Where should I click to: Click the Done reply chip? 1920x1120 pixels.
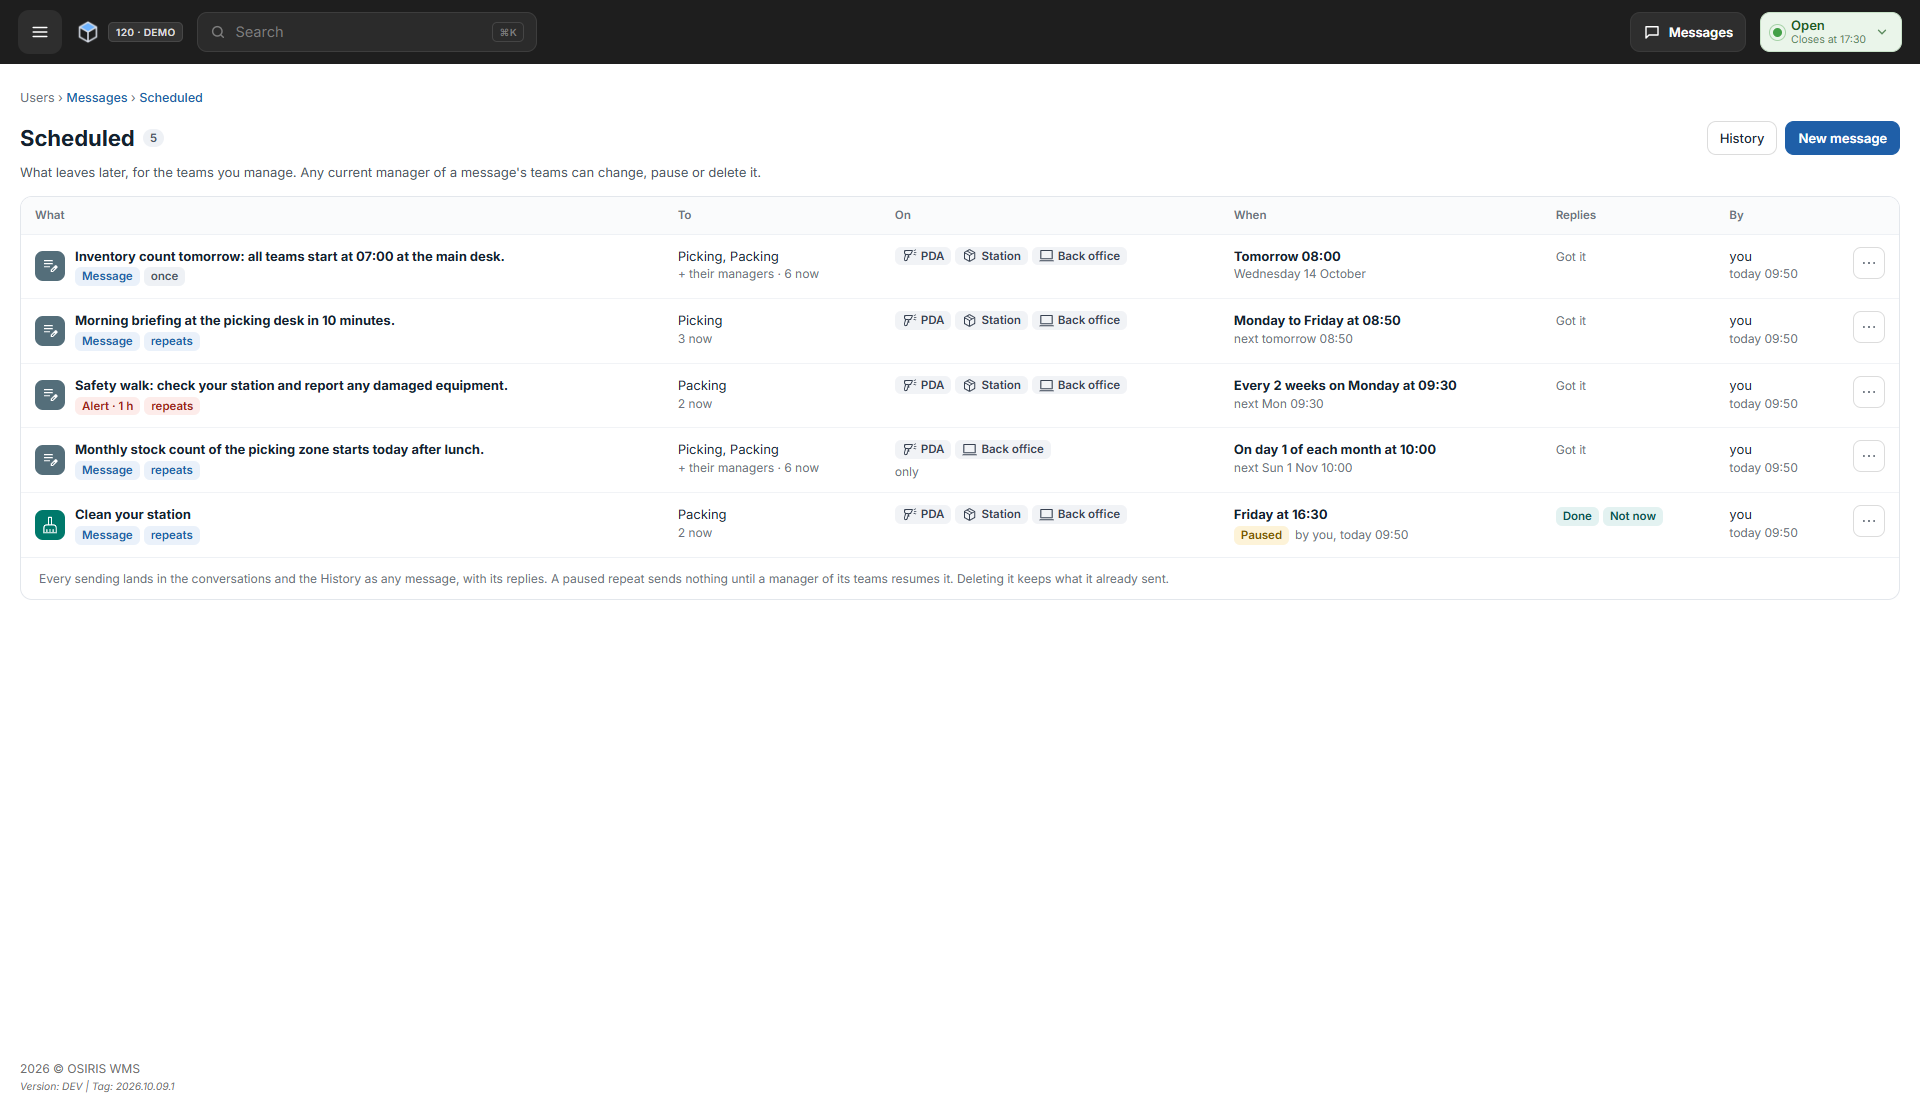point(1577,516)
